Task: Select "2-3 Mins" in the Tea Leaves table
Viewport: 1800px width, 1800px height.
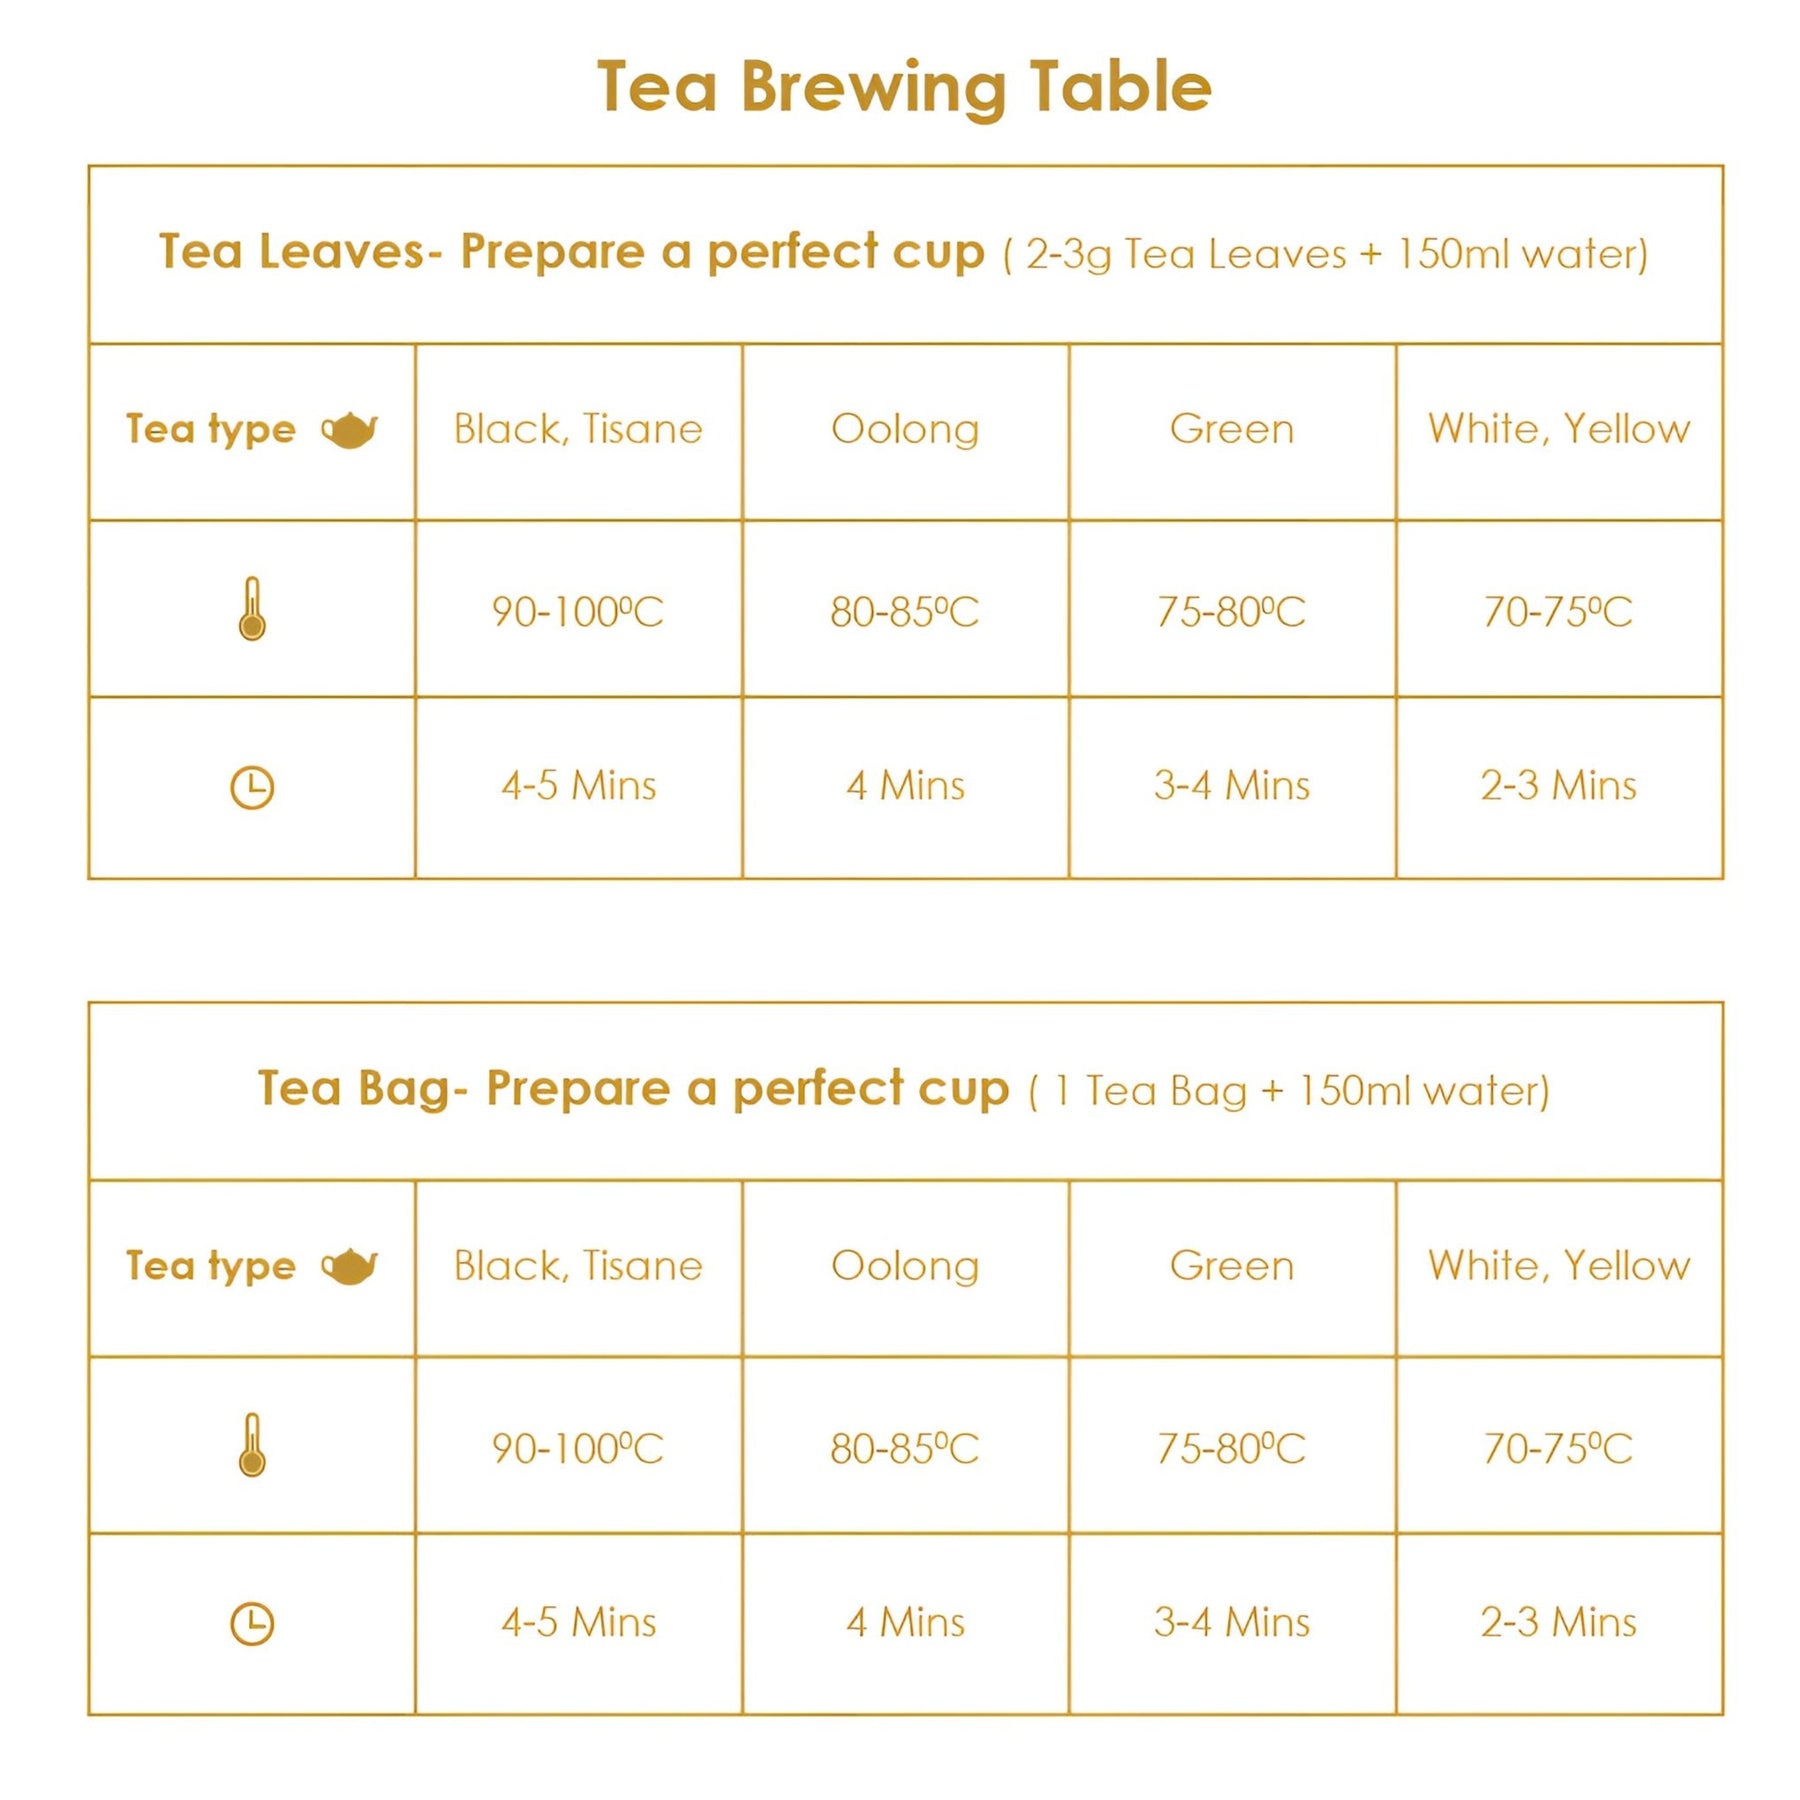Action: 1559,786
